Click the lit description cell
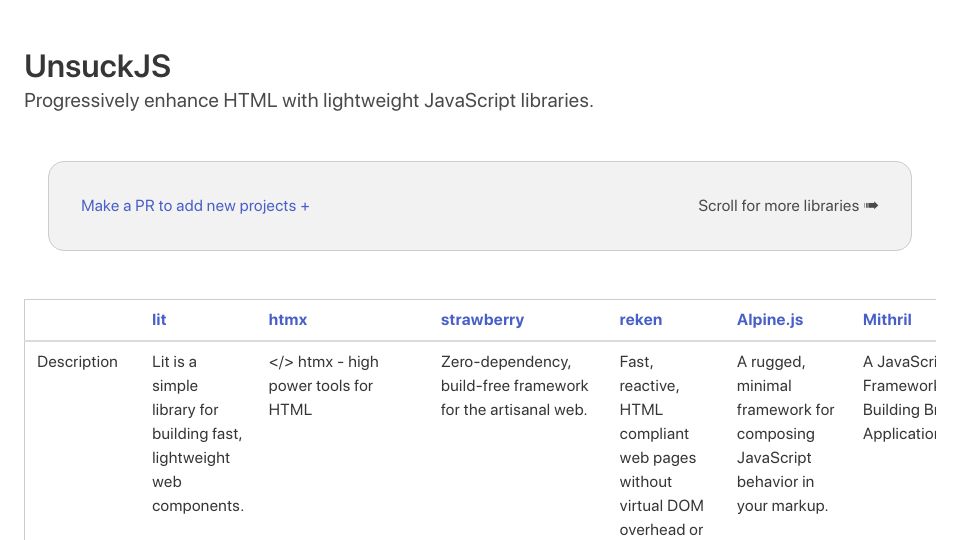 point(198,433)
